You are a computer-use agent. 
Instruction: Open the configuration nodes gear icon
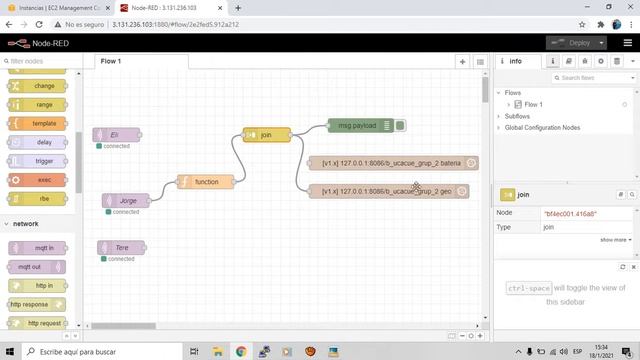tap(601, 61)
